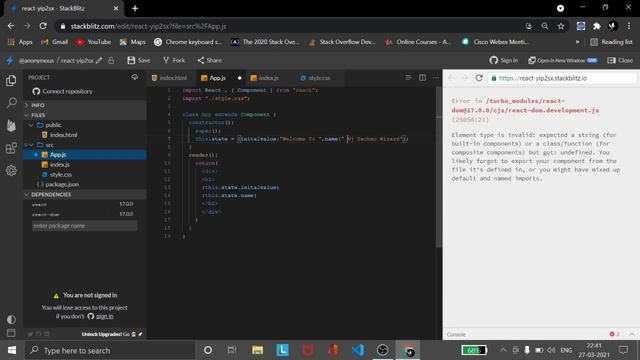Open the settings gear in the sidebar
This screenshot has width=640, height=360.
pos(11,170)
